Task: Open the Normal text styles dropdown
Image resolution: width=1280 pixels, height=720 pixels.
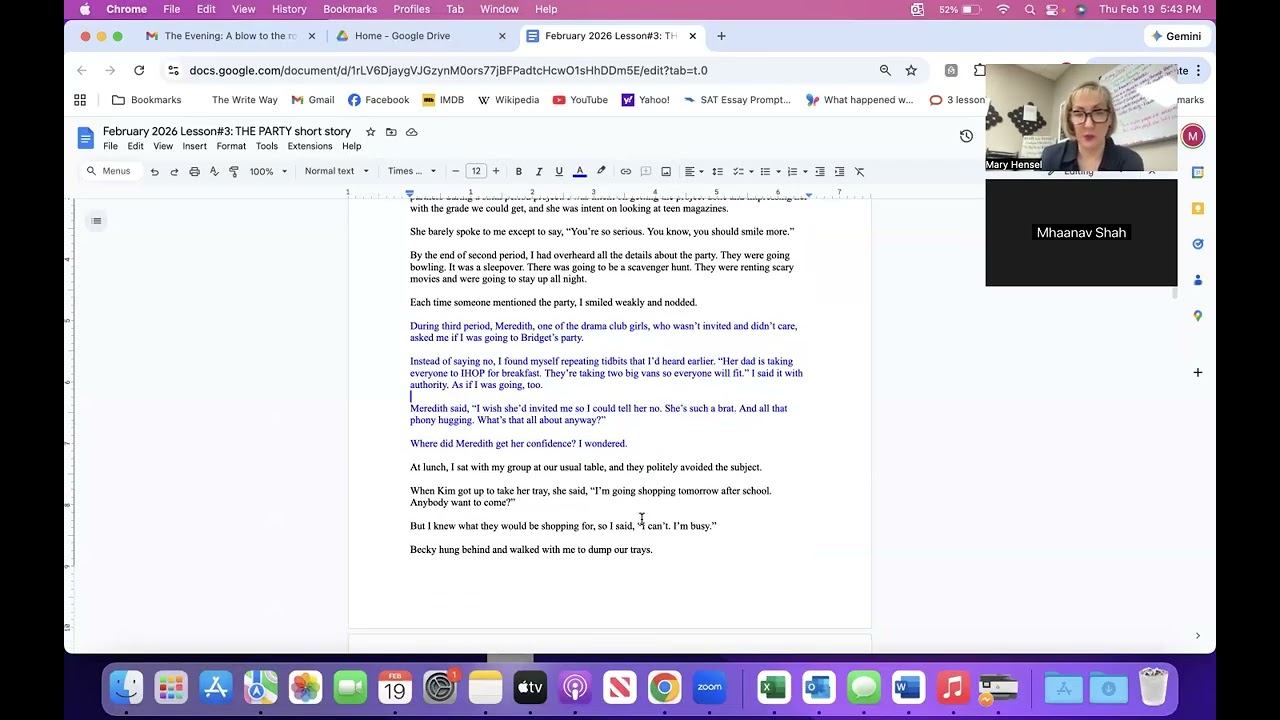Action: coord(337,171)
